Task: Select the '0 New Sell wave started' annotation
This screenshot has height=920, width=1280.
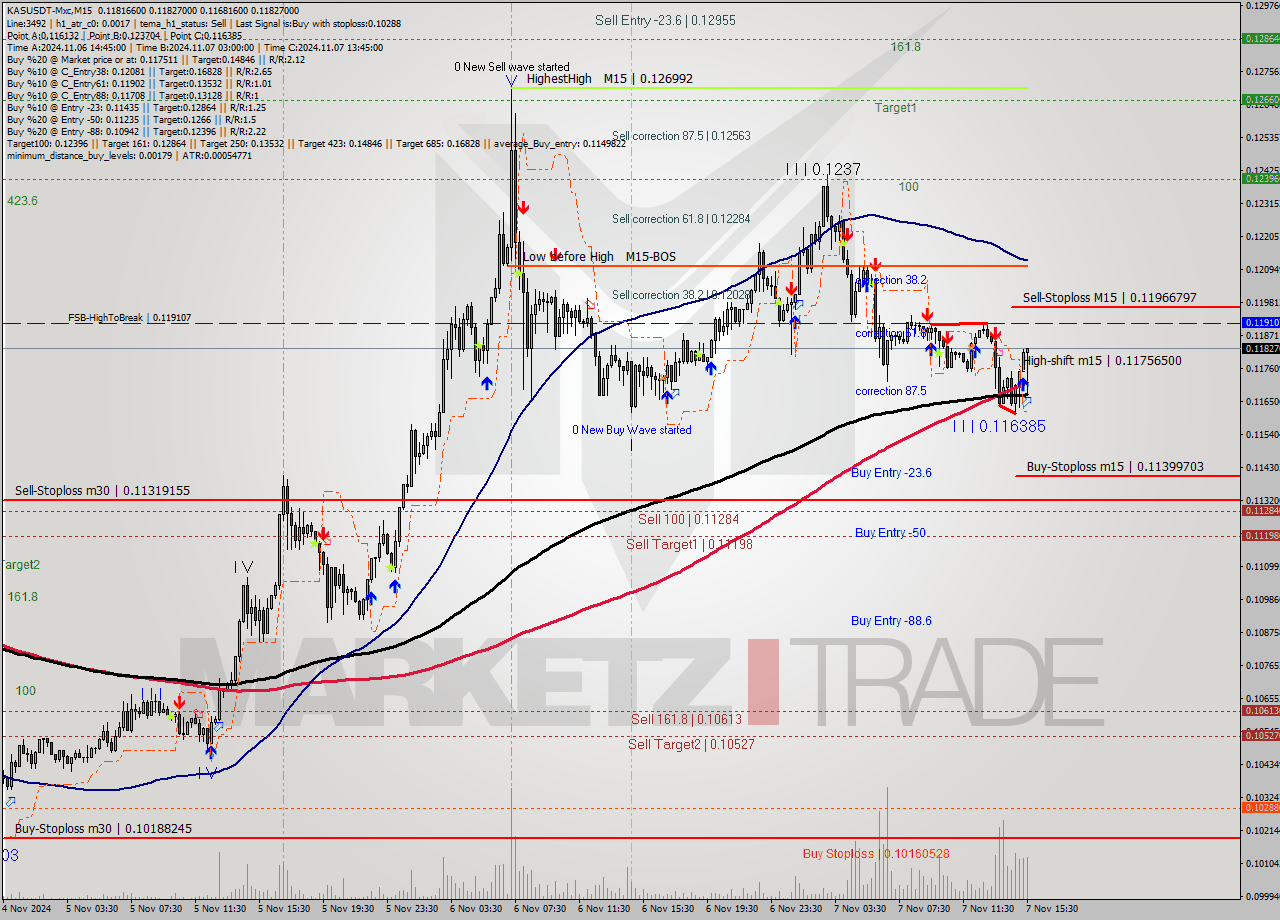Action: [x=511, y=67]
